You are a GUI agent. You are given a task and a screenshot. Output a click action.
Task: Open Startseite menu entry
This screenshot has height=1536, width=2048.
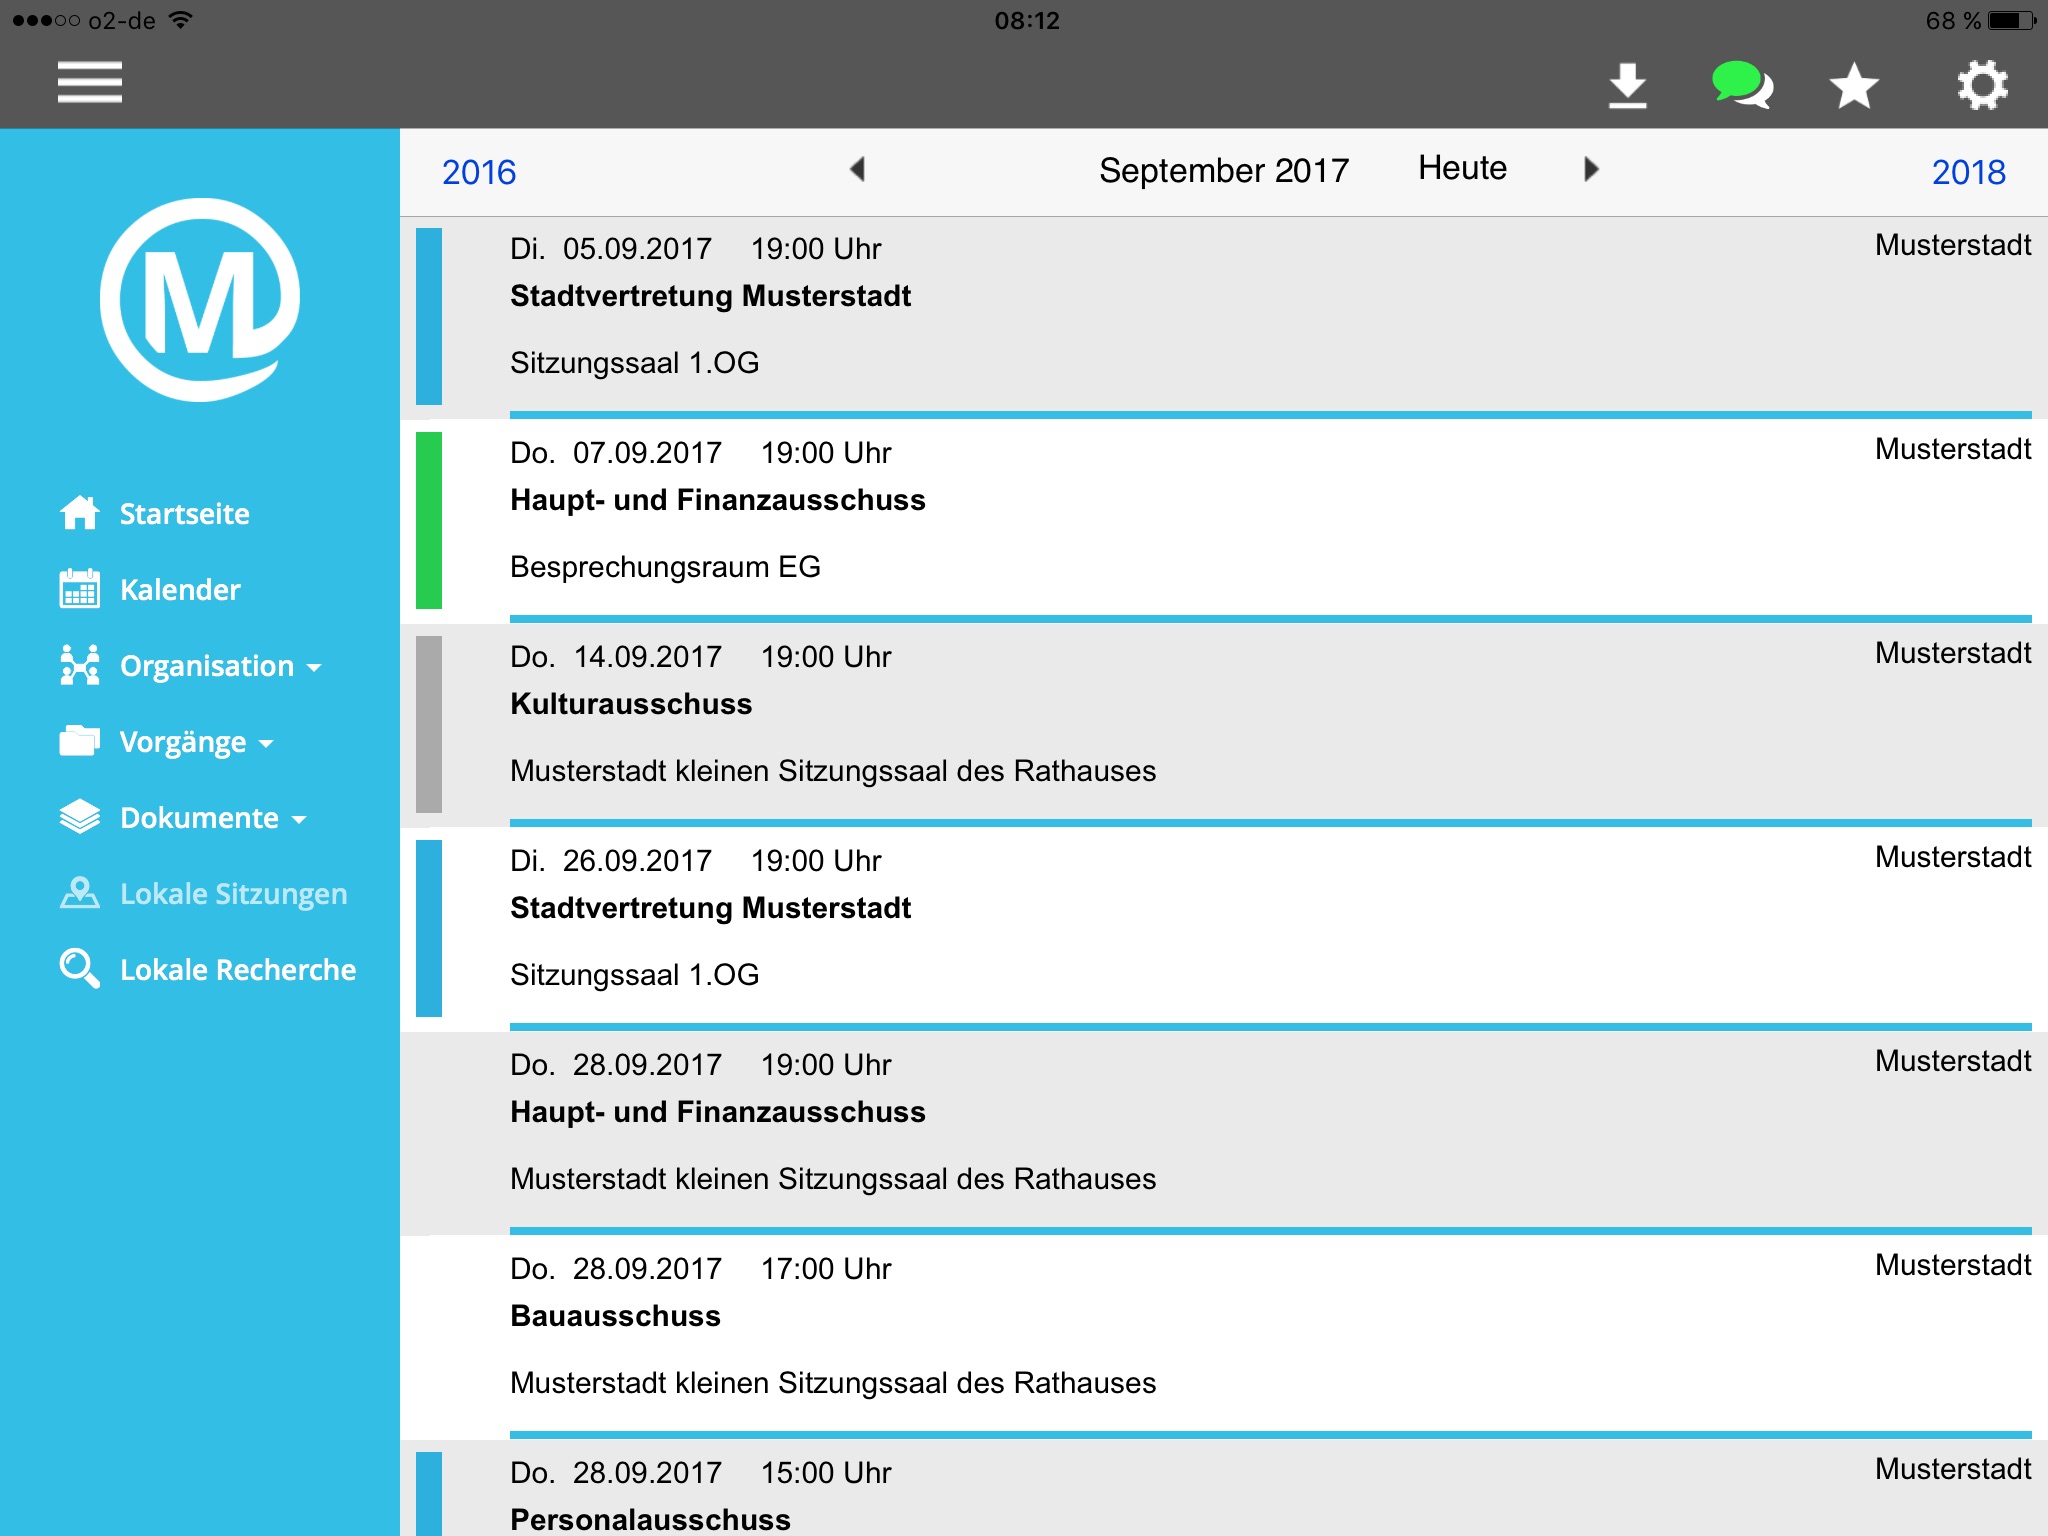pos(185,514)
